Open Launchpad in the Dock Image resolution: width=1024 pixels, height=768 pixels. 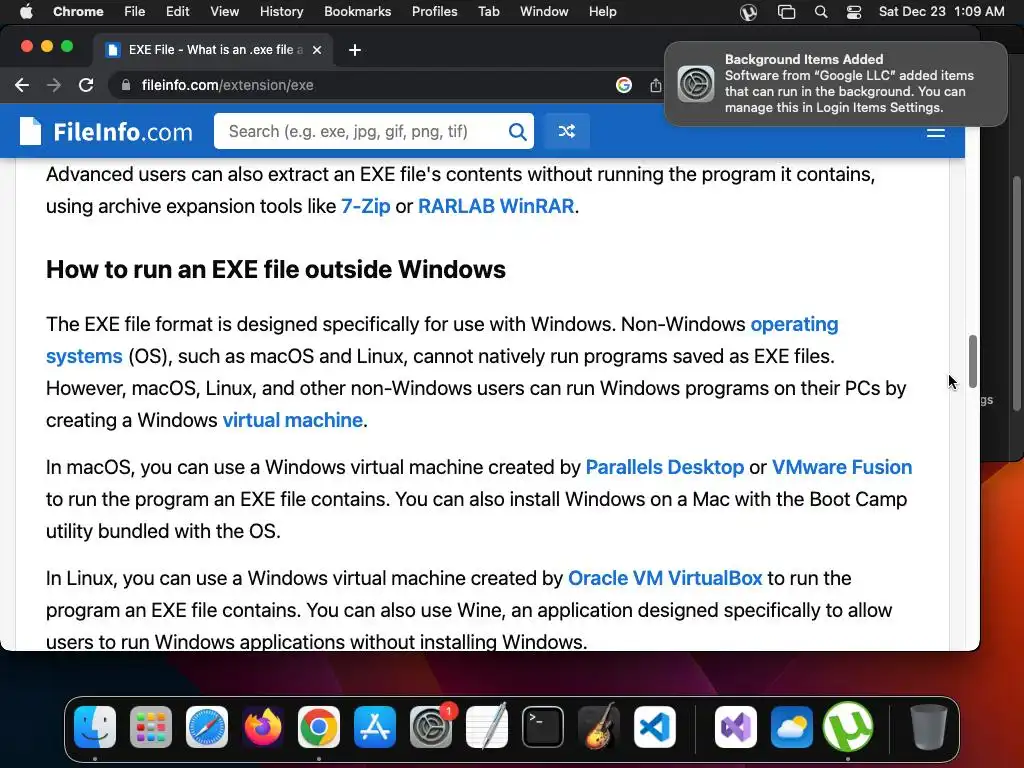tap(151, 727)
